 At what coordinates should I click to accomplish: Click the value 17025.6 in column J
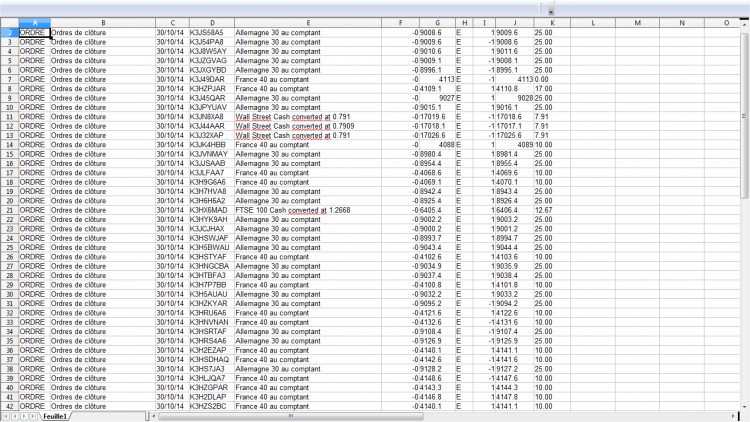click(515, 135)
